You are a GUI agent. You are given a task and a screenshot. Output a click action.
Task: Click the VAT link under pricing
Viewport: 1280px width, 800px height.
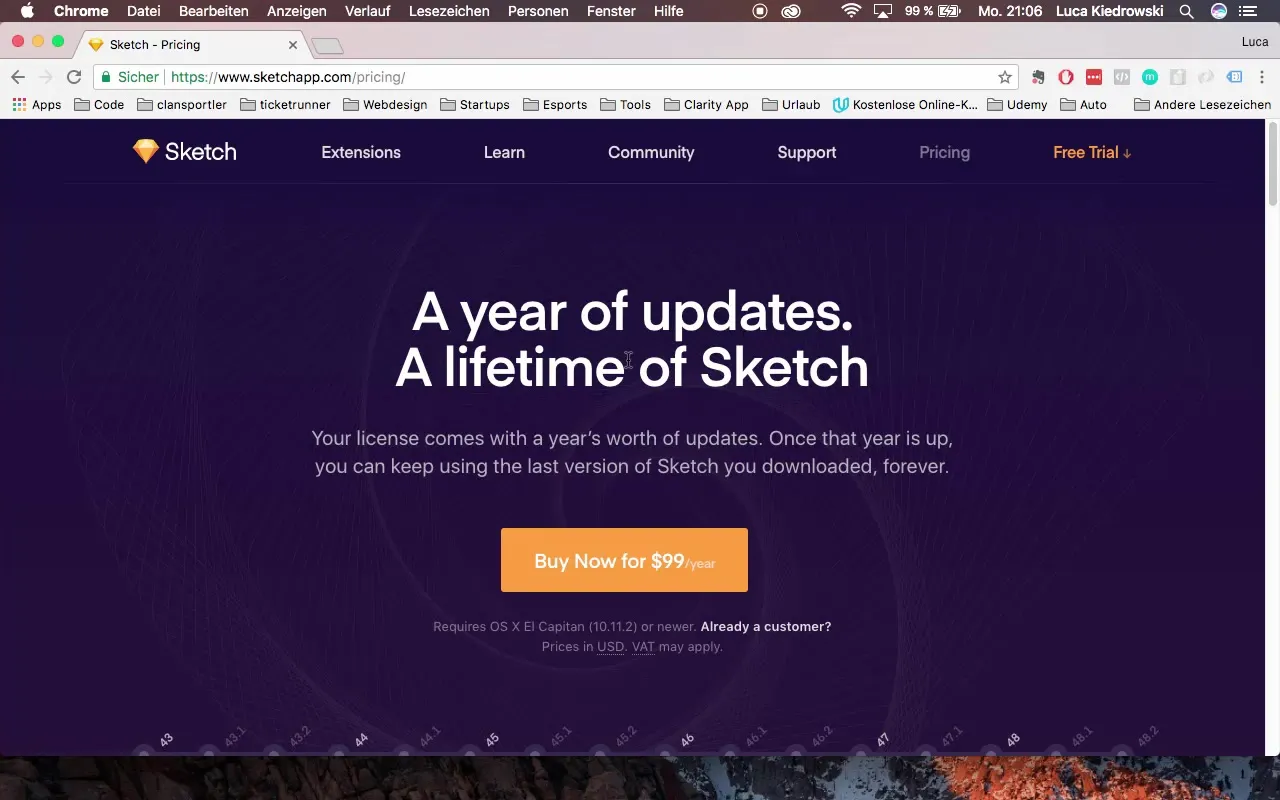(x=643, y=647)
